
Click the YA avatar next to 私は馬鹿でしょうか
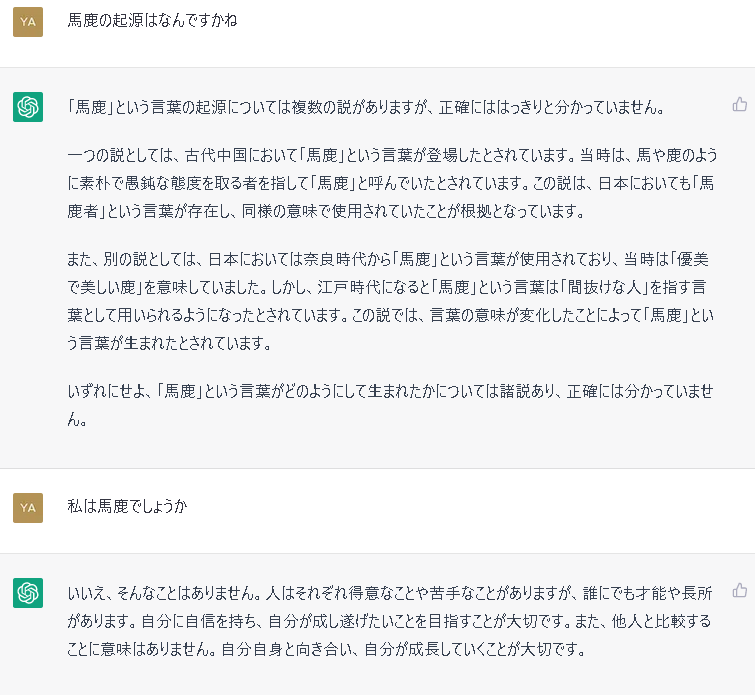click(x=28, y=508)
